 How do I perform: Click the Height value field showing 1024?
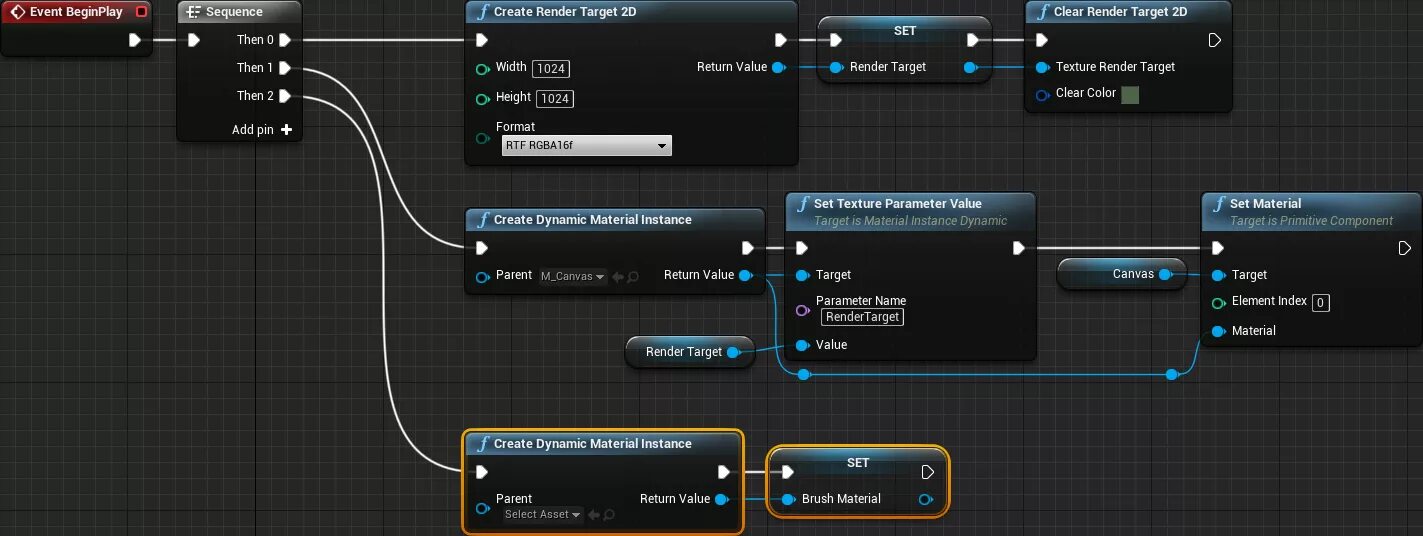pos(555,98)
